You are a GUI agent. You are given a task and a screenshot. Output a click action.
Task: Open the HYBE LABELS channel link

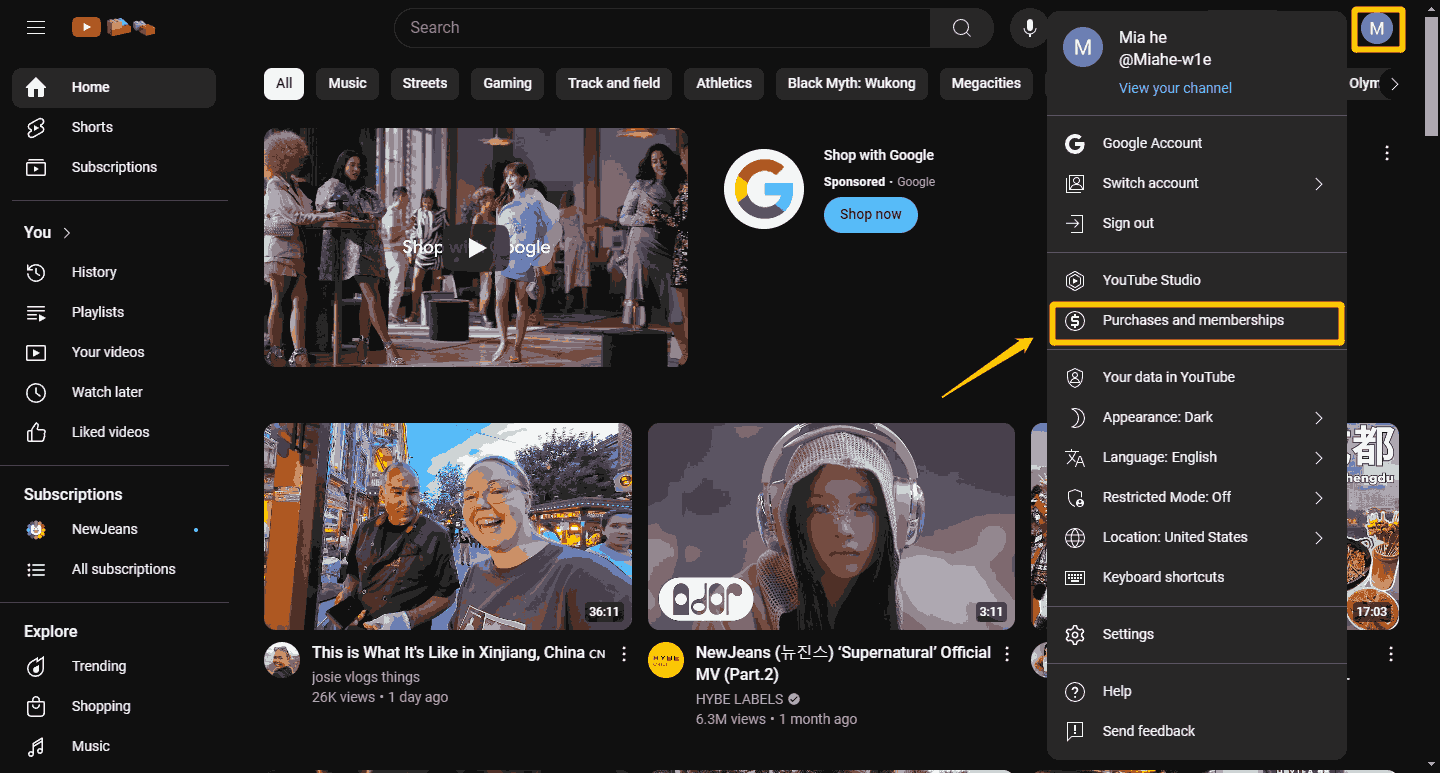coord(740,699)
